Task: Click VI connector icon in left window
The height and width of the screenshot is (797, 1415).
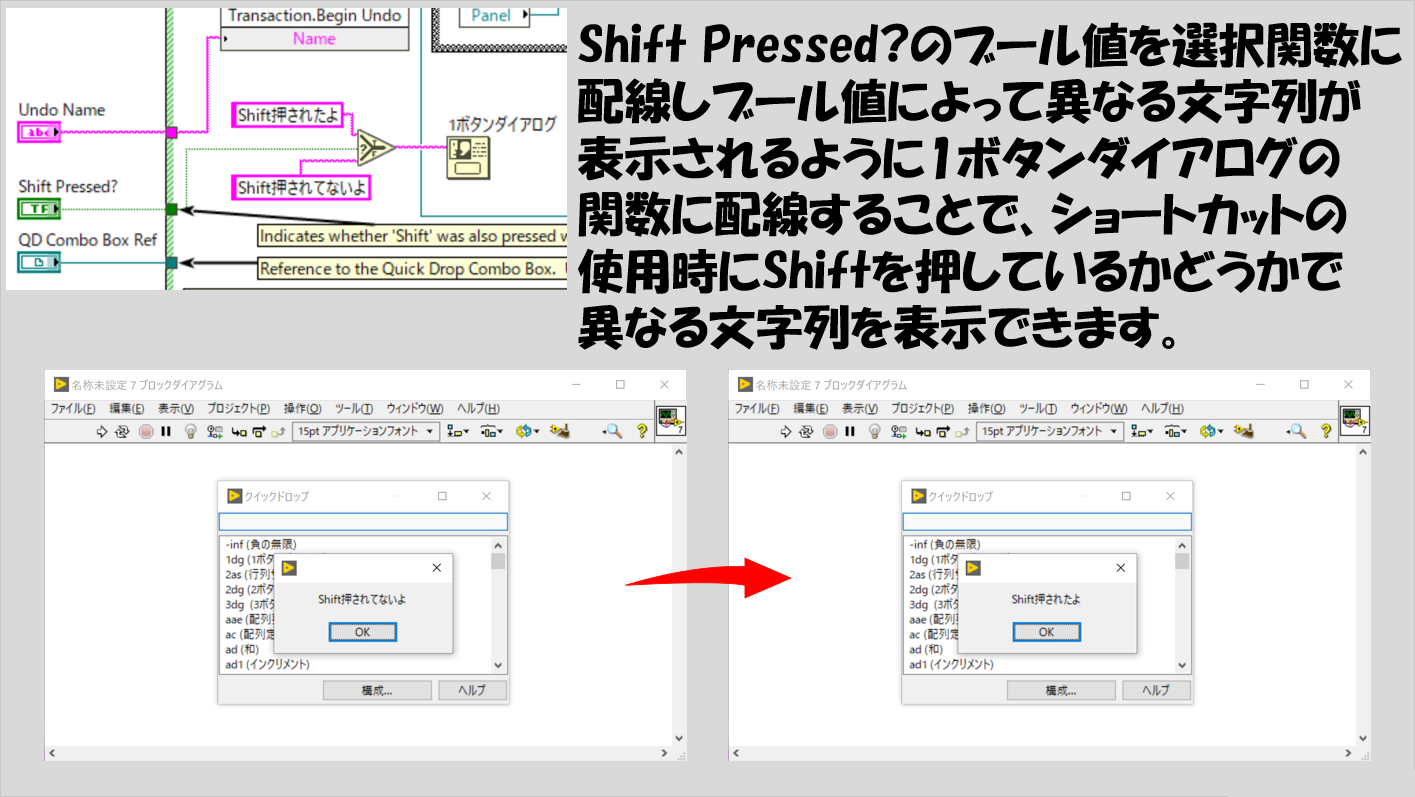Action: tap(670, 421)
